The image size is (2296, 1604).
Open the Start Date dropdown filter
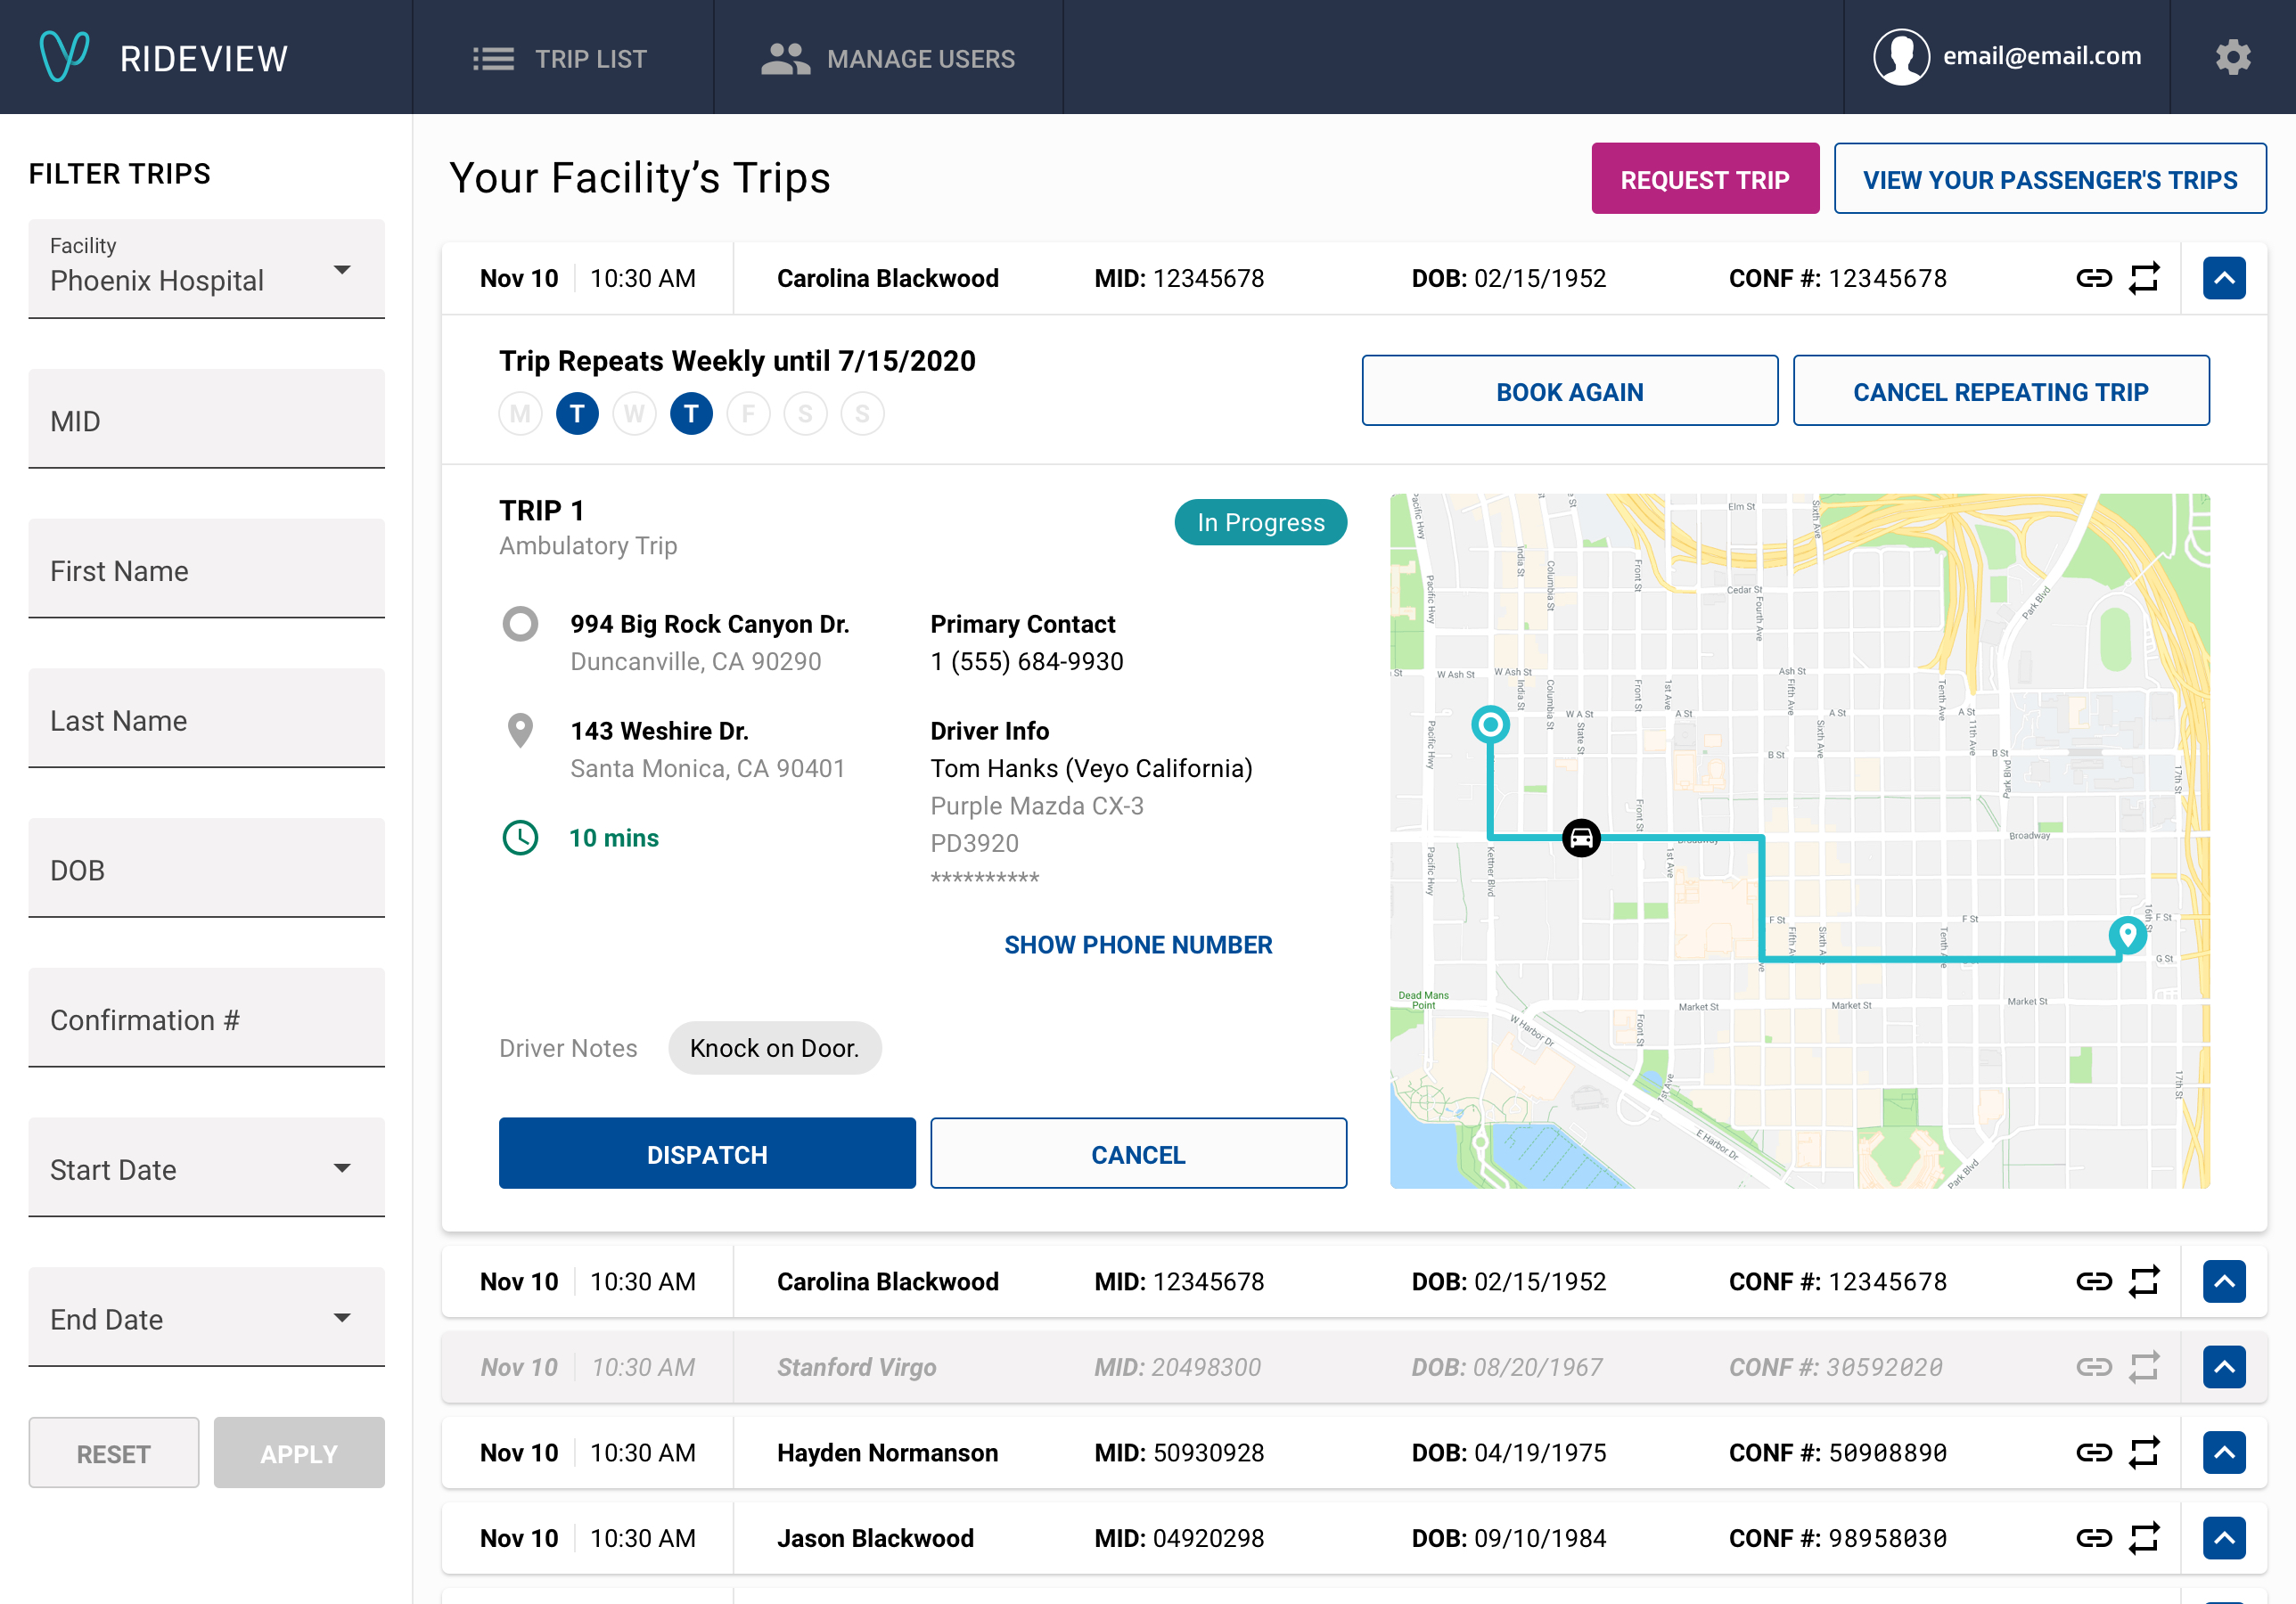(x=197, y=1170)
